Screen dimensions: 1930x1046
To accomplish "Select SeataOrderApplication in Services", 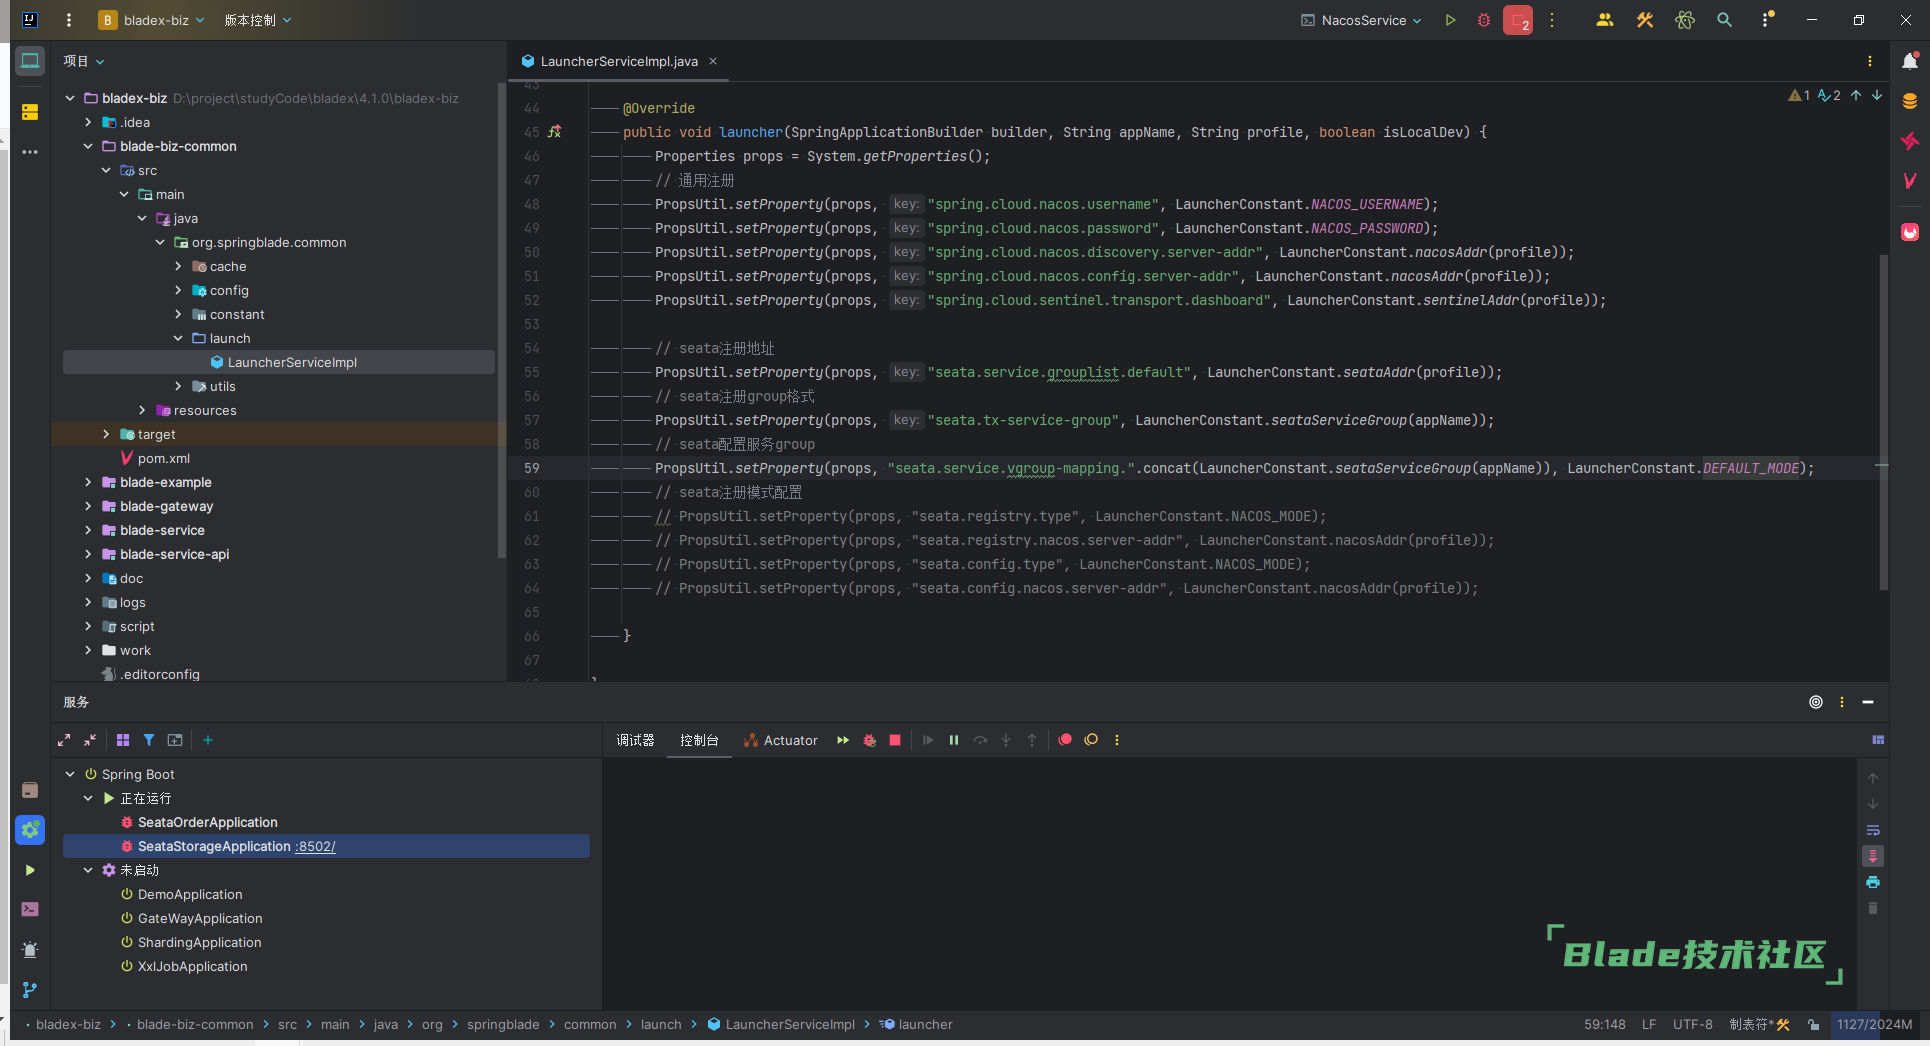I will click(x=208, y=822).
